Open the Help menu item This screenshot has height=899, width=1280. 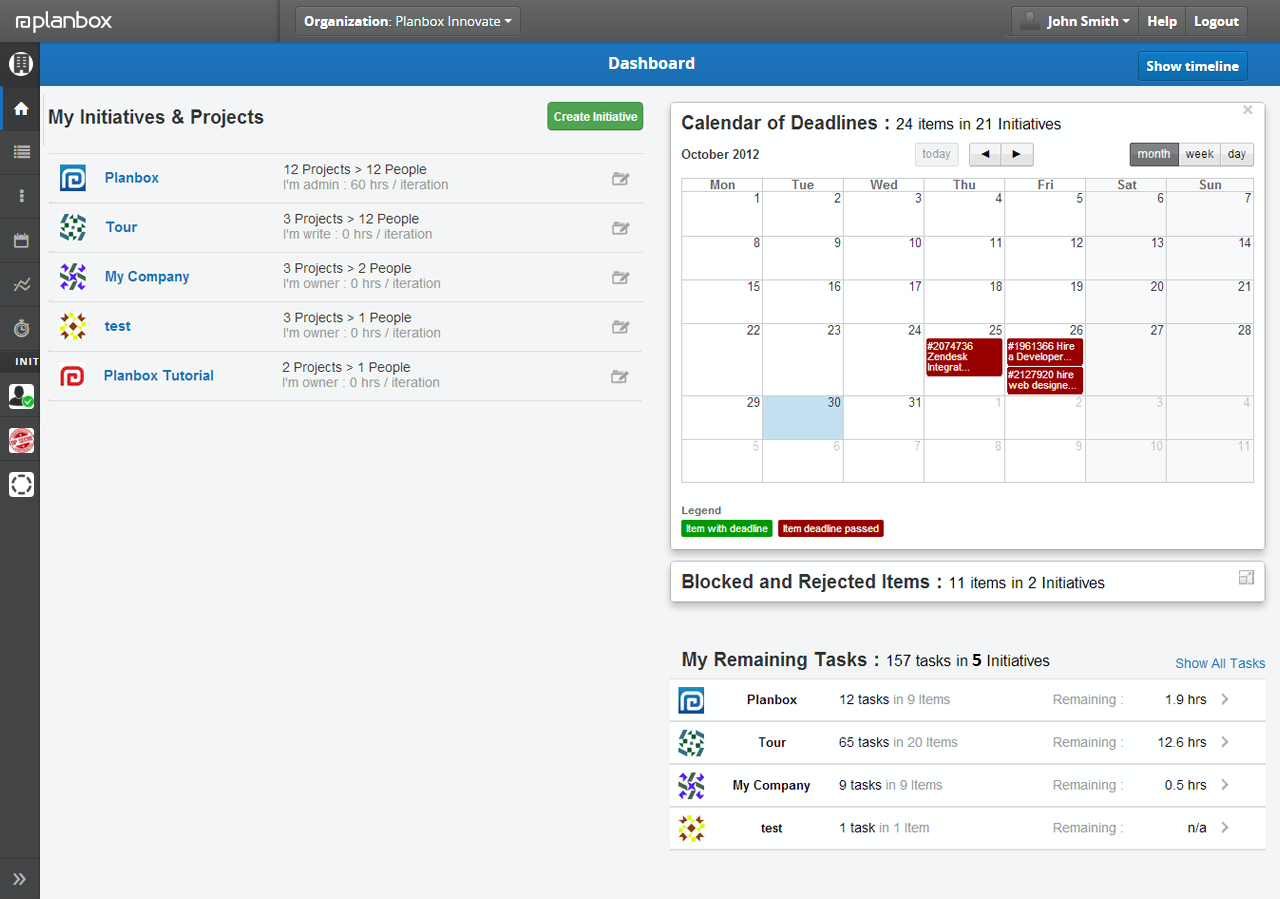[x=1162, y=21]
